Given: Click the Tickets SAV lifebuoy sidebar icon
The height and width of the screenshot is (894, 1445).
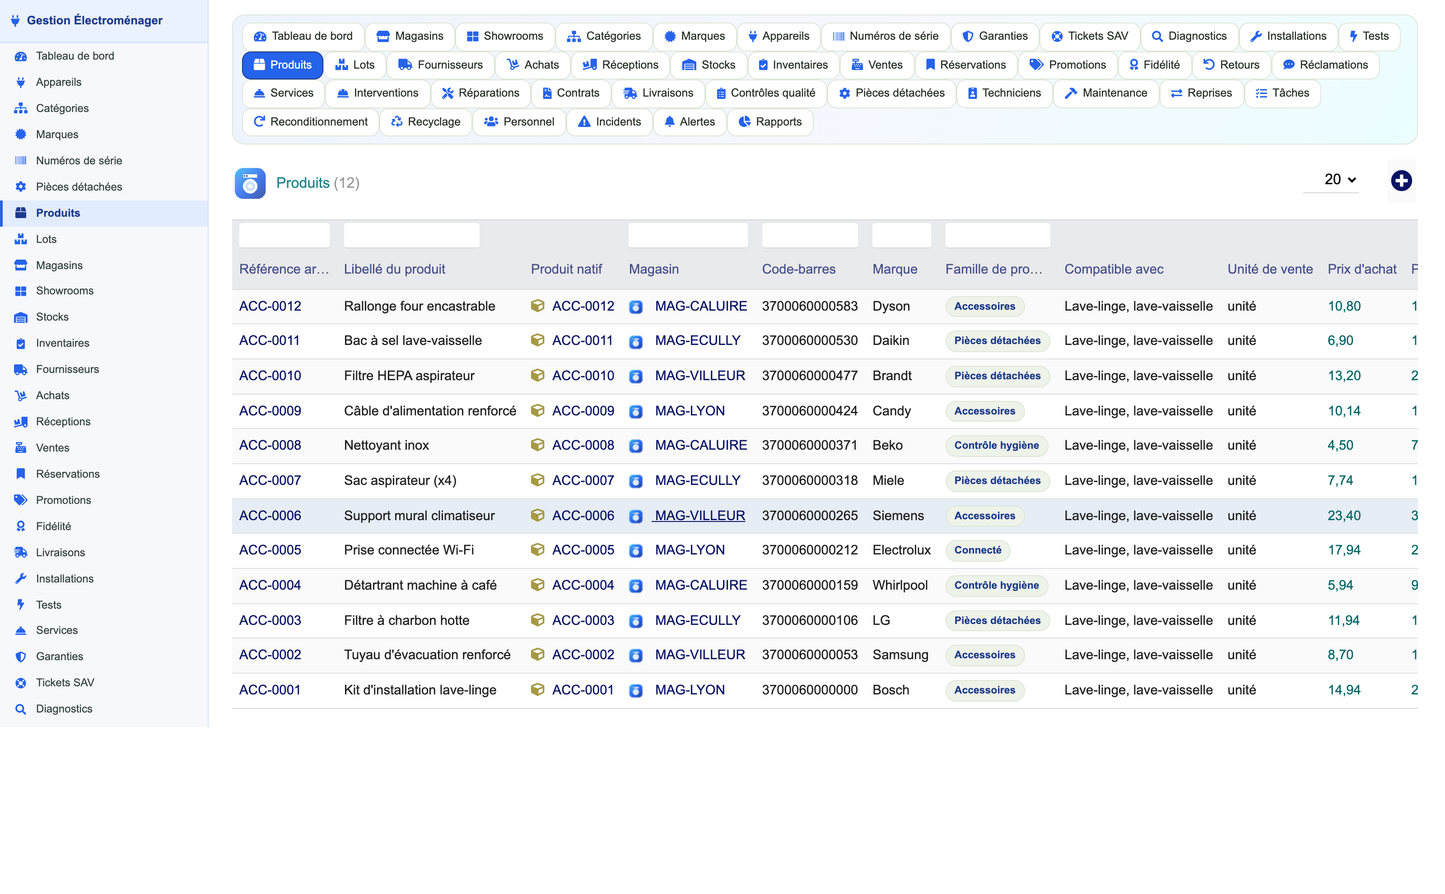Looking at the screenshot, I should (x=20, y=683).
